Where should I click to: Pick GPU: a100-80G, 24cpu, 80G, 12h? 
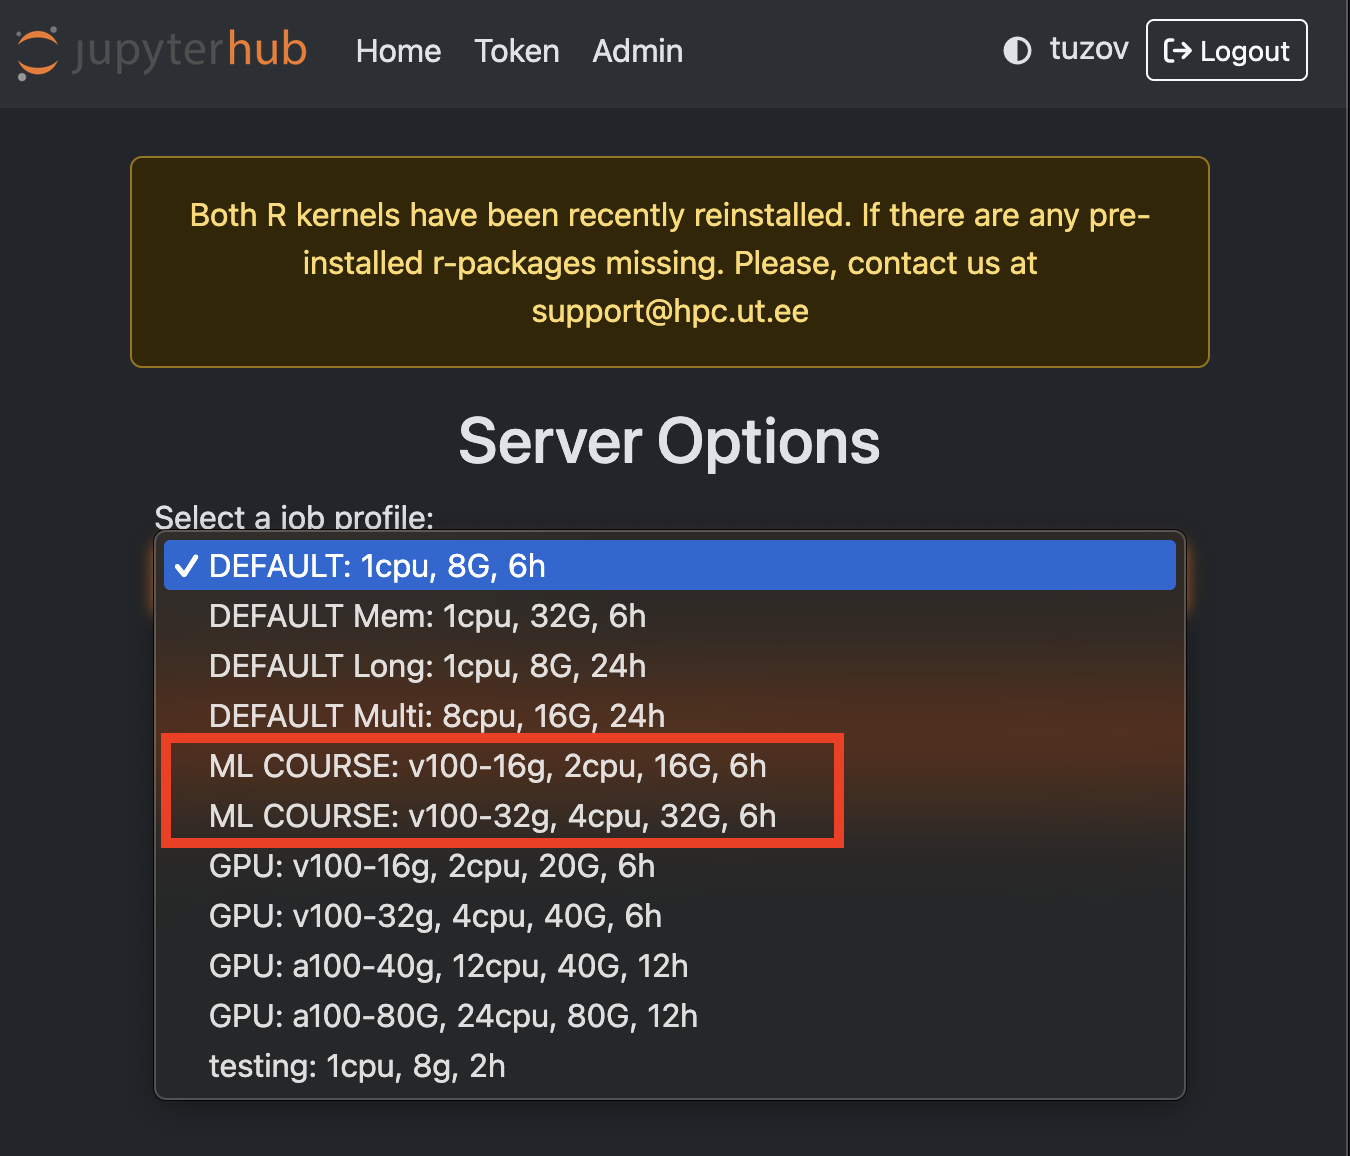(669, 1016)
